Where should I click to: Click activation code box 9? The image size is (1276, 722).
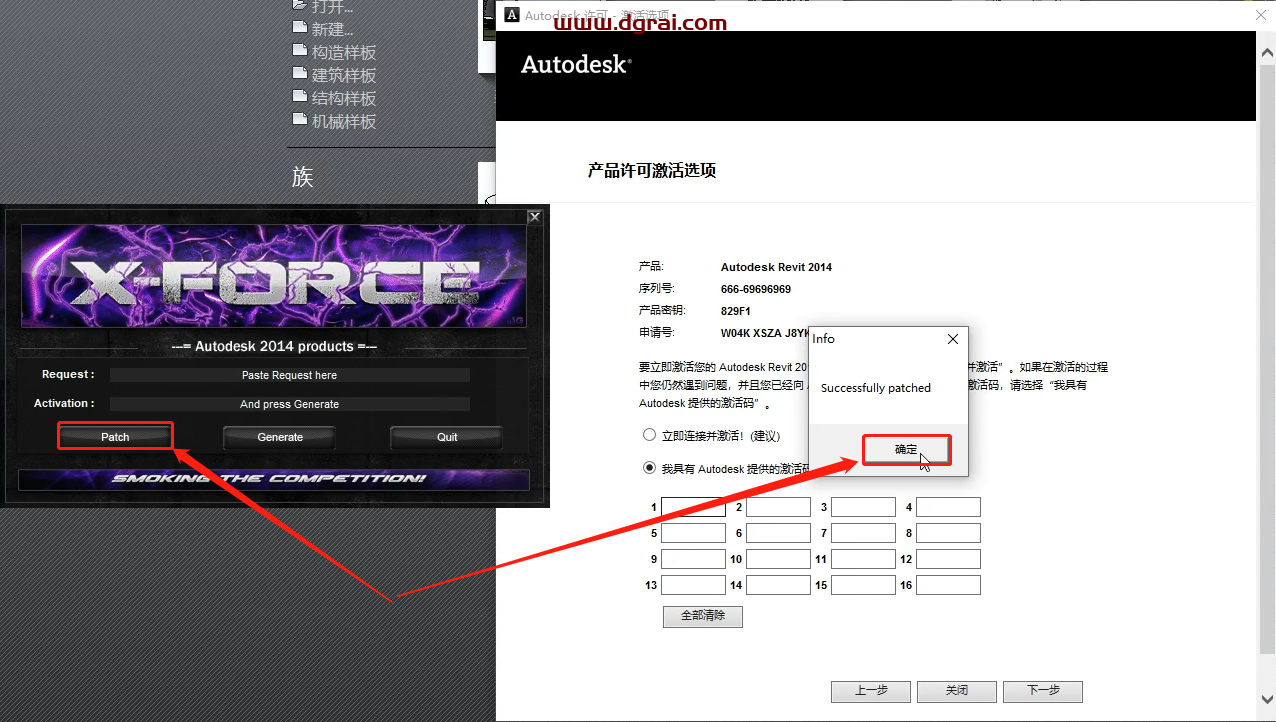coord(693,559)
